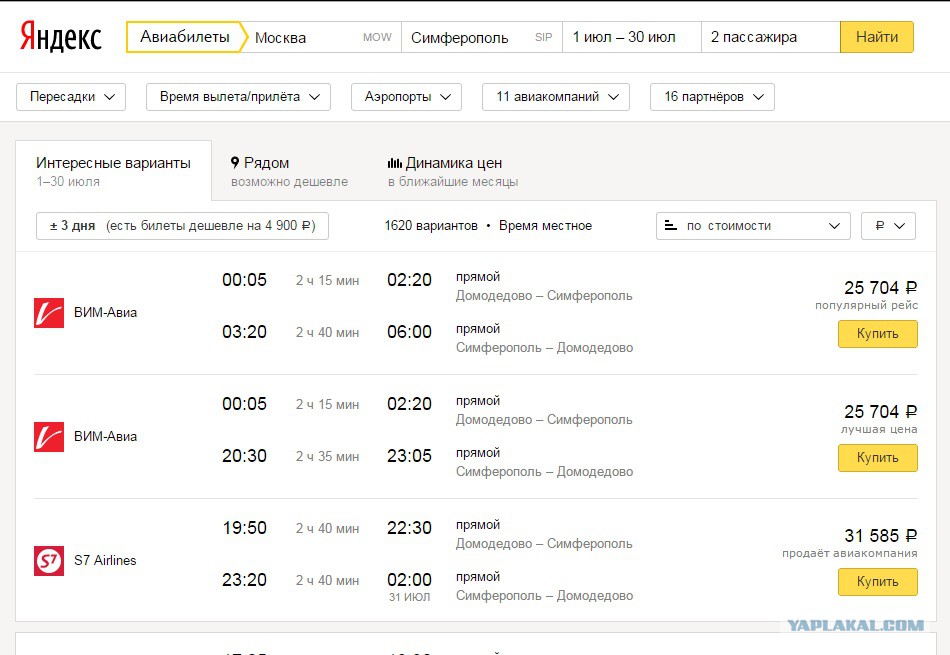Open the ₽ currency selector dropdown
The width and height of the screenshot is (950, 655).
point(888,226)
